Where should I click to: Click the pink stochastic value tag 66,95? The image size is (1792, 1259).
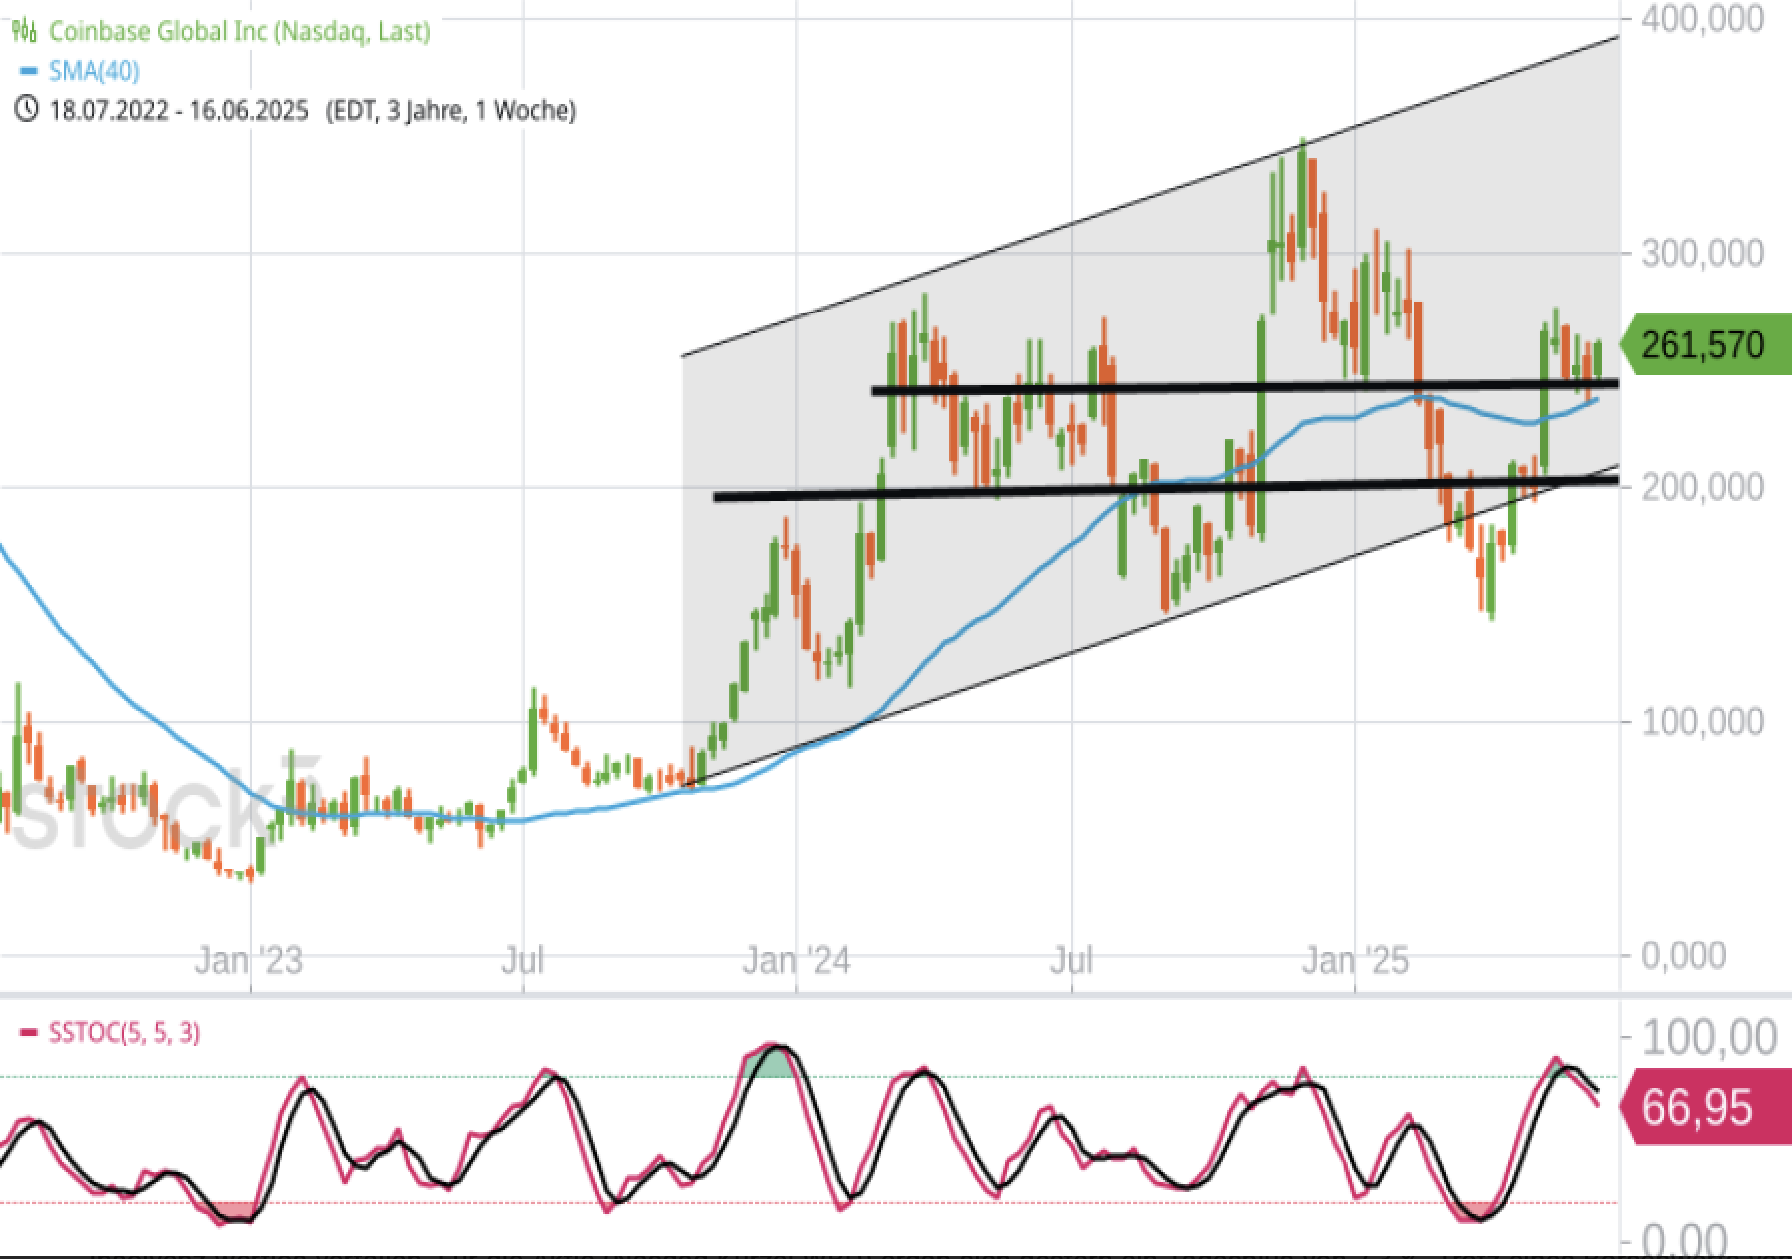point(1704,1108)
